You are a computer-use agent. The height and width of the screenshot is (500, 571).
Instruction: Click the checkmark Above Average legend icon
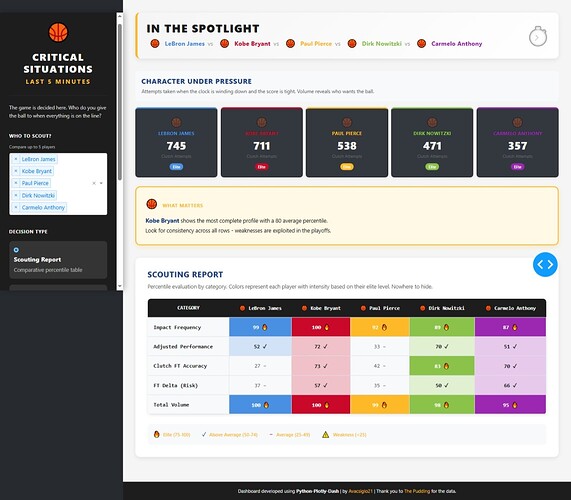(x=204, y=434)
